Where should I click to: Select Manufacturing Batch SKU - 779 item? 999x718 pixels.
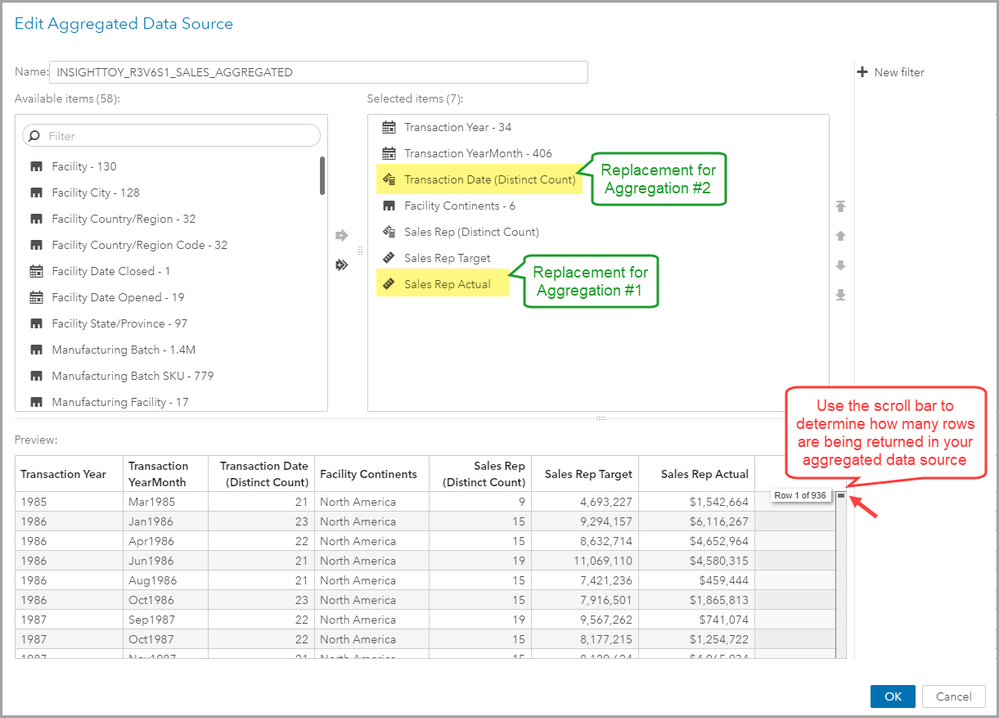point(132,376)
